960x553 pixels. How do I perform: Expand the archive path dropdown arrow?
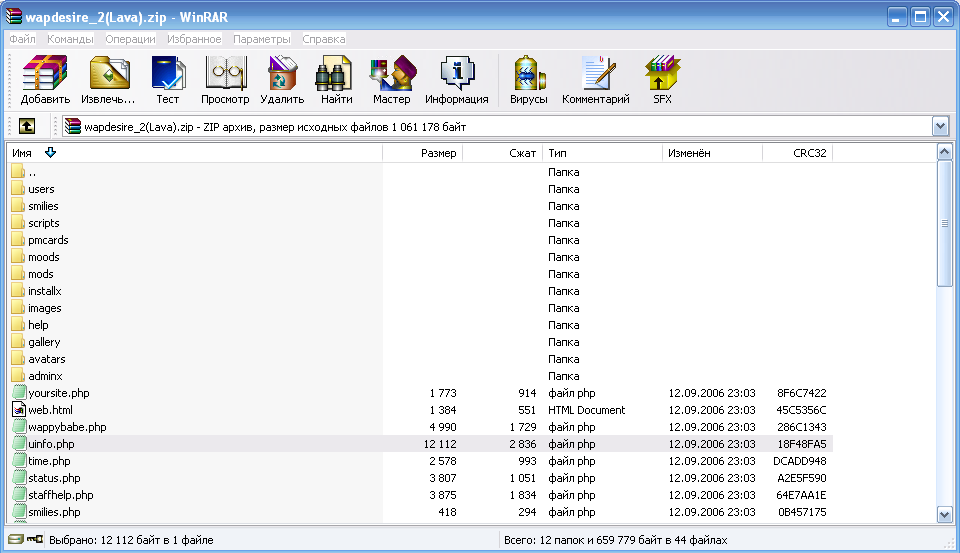pos(940,127)
